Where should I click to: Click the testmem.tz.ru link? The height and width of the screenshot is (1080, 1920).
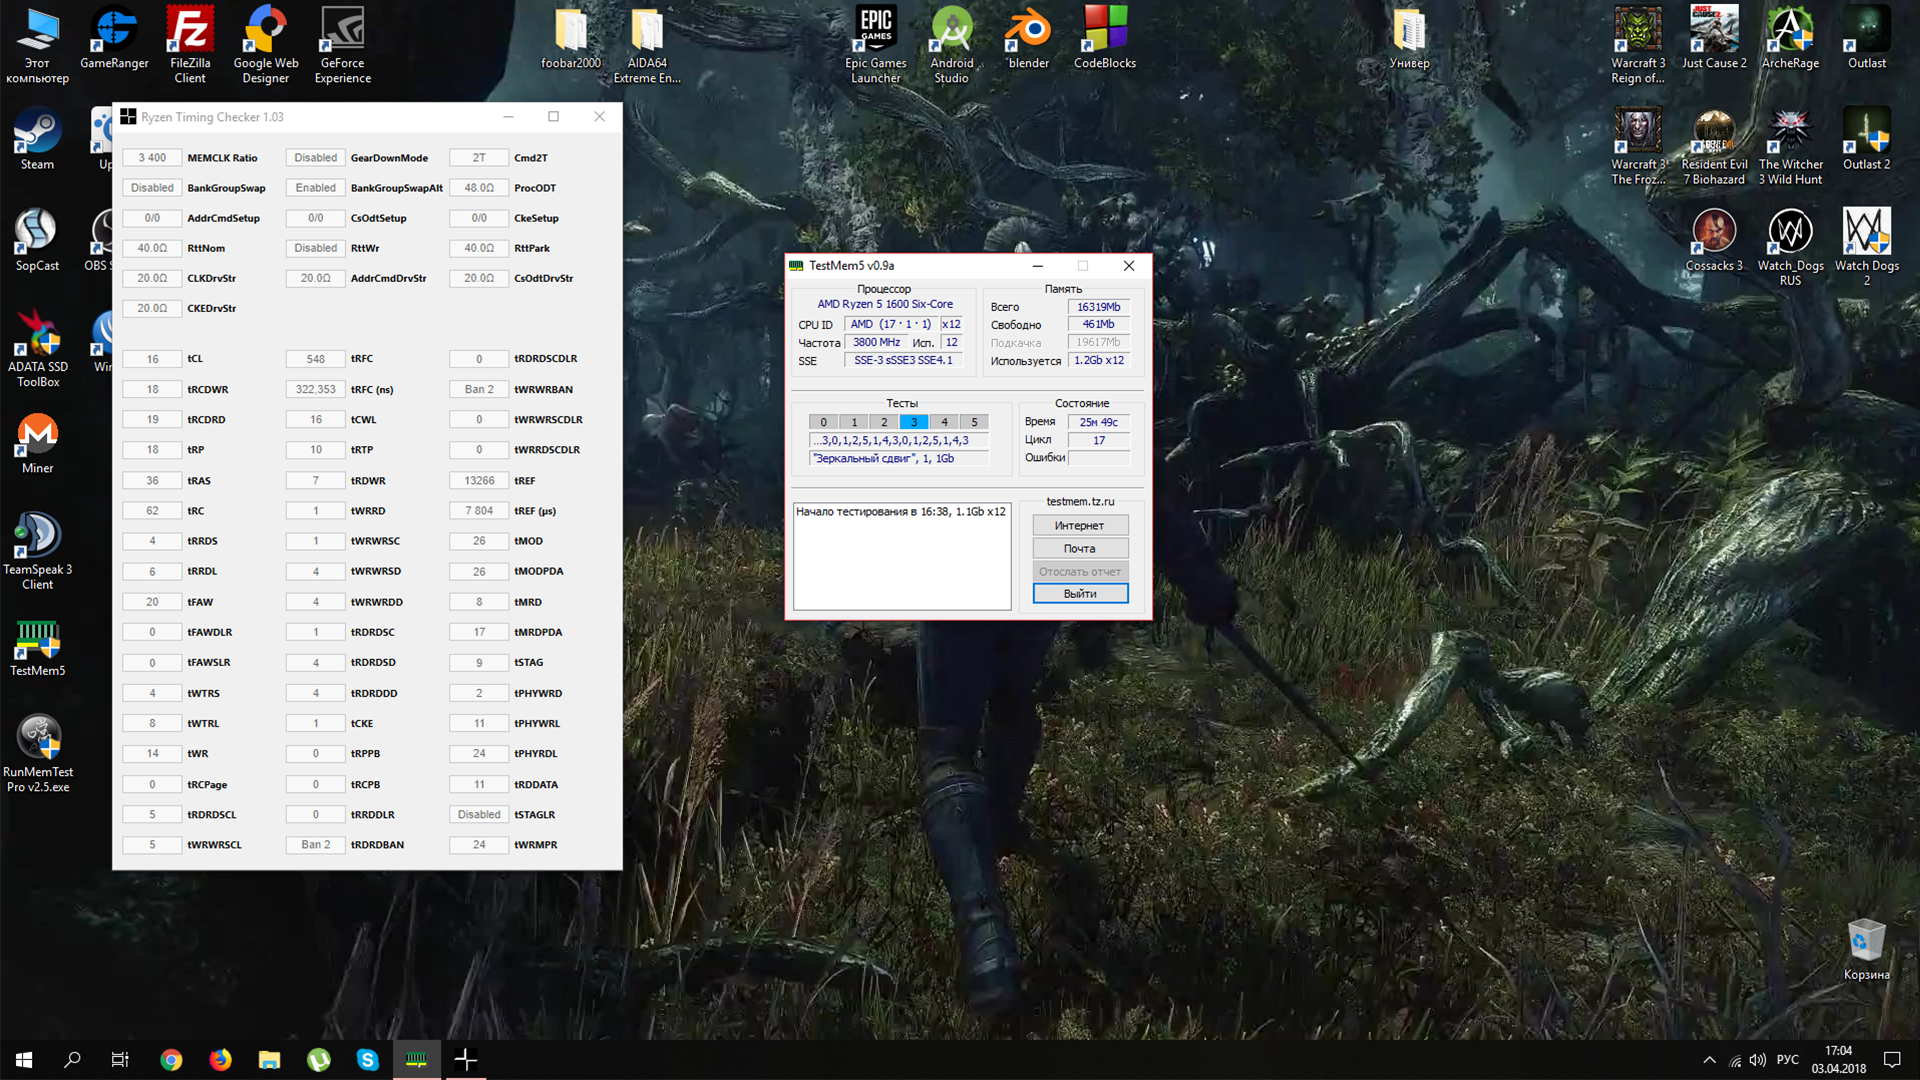pos(1079,501)
